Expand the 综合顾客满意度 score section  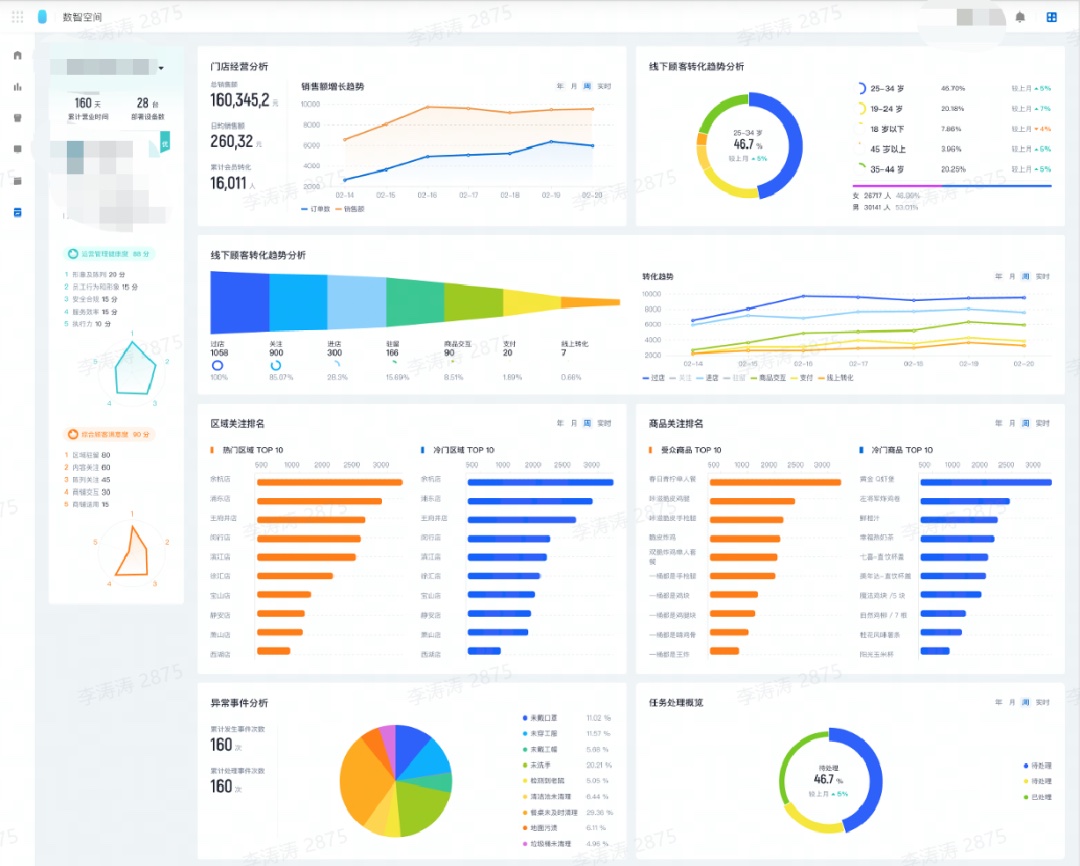click(x=108, y=434)
